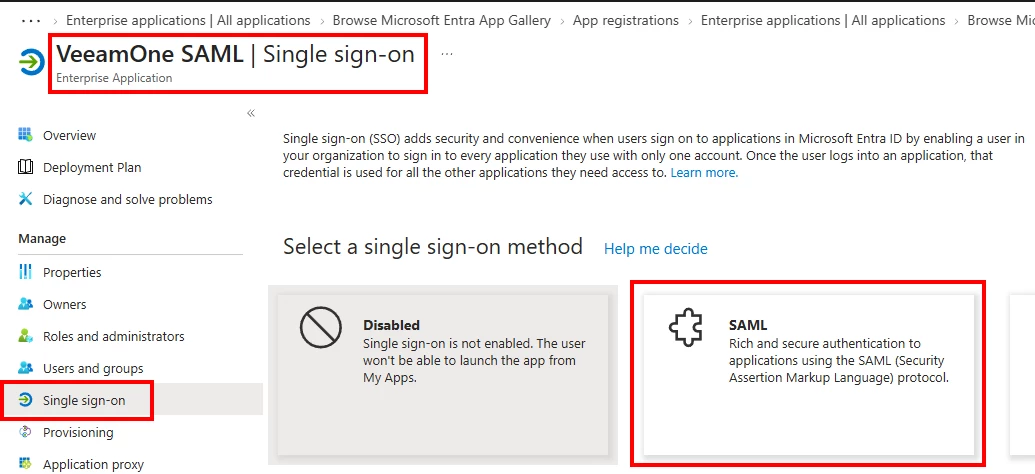Click the Help me decide link
Screen dimensions: 1035x474
tap(655, 249)
